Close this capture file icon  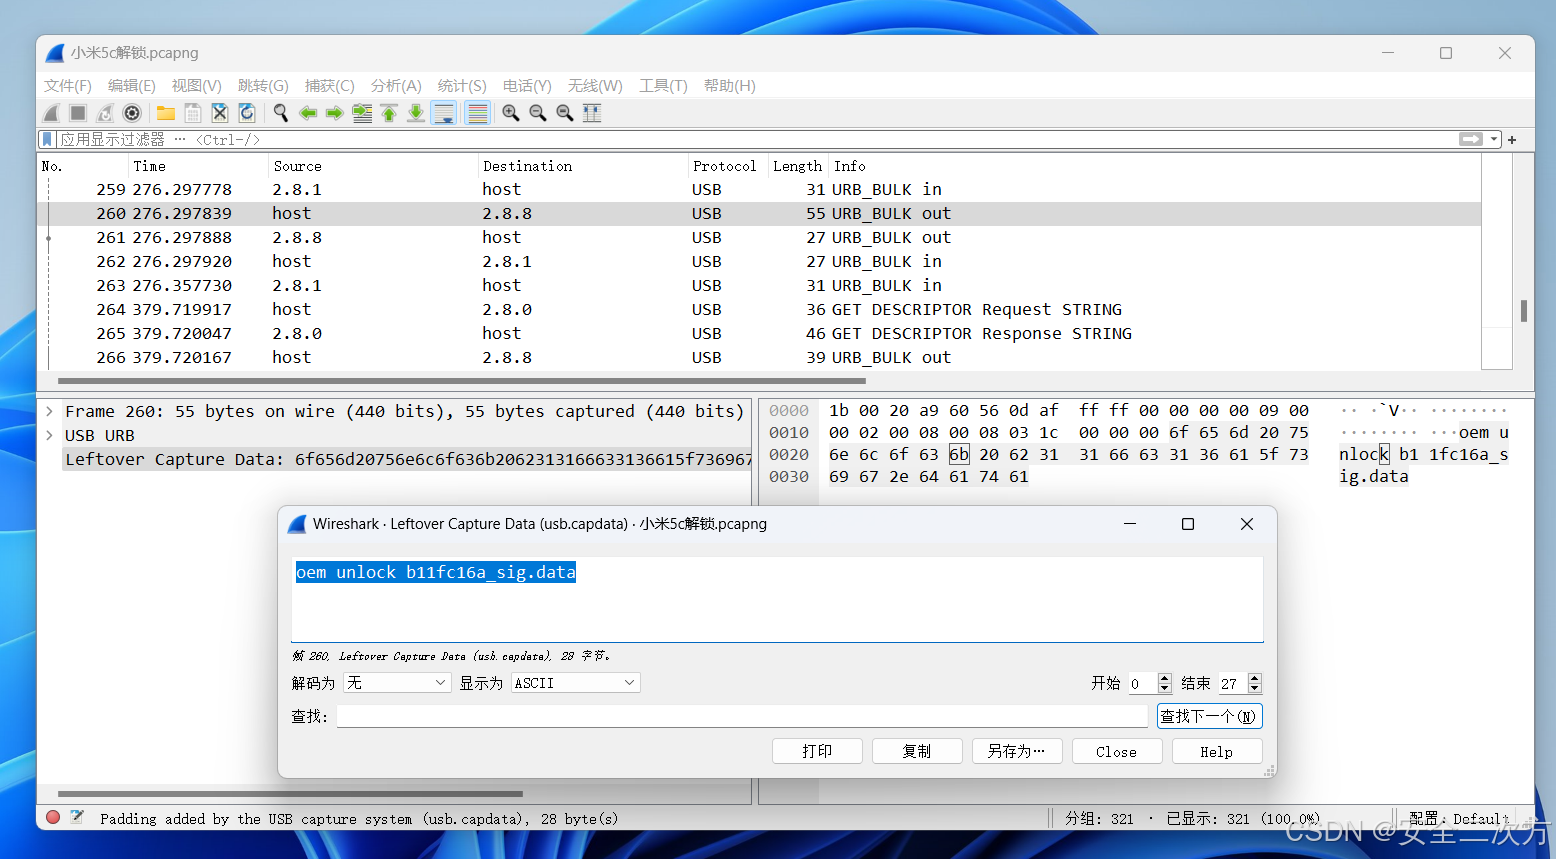pos(220,113)
